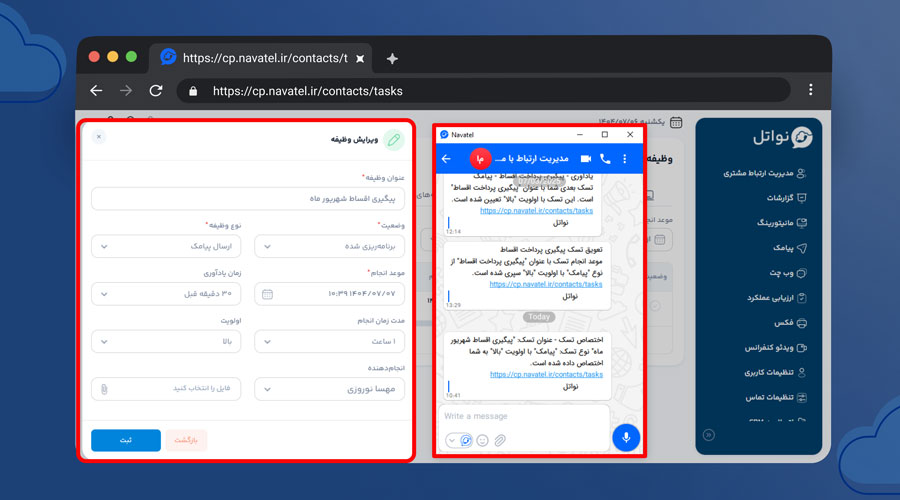Expand the اولویت dropdown showing بالا
The height and width of the screenshot is (500, 900).
coord(164,342)
